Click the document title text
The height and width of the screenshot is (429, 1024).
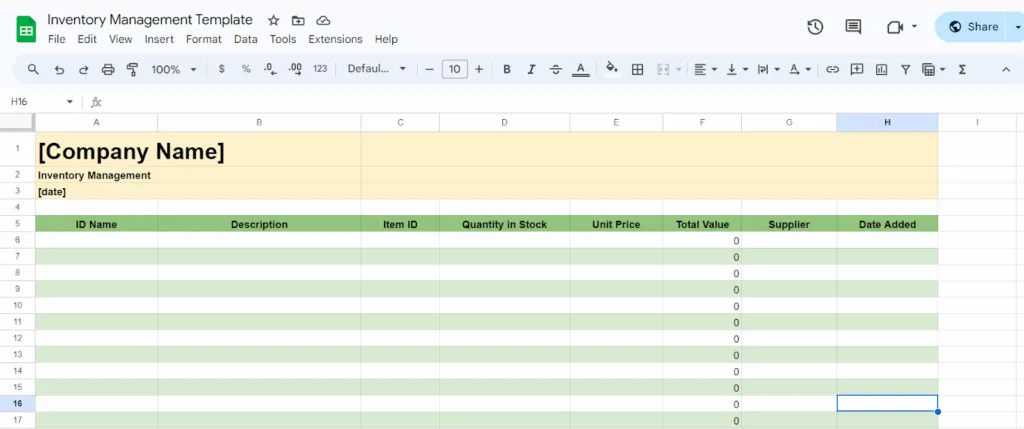pos(150,20)
